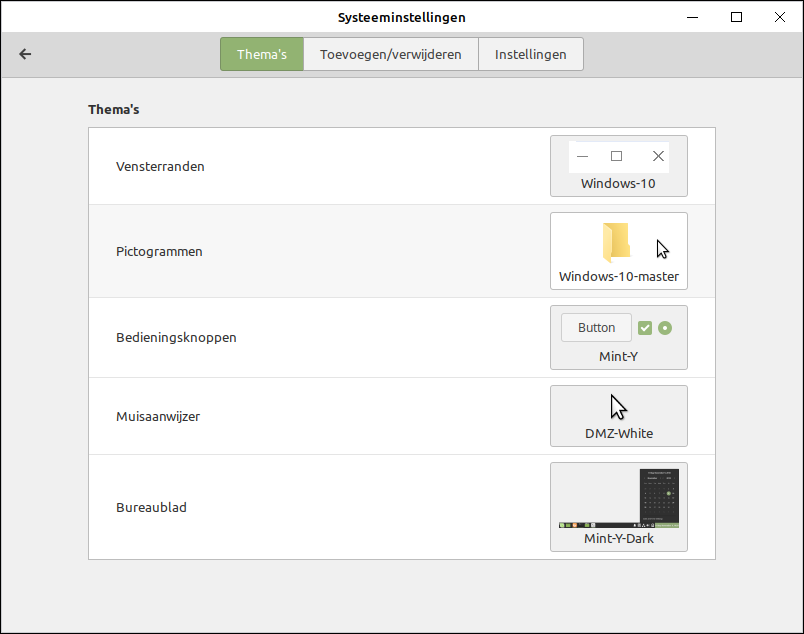Screen dimensions: 804x634
Task: Click the square maximize glyph in the Vensterranden preview
Action: tap(616, 156)
